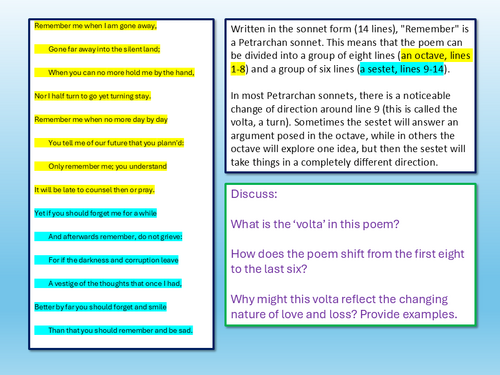Click sentence starting 'Written in the sonnet form'
The height and width of the screenshot is (375, 500).
click(x=350, y=36)
